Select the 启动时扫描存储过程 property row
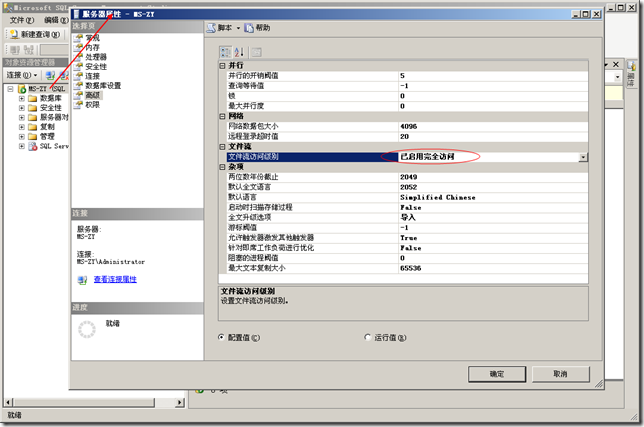This screenshot has height=427, width=644. 407,207
